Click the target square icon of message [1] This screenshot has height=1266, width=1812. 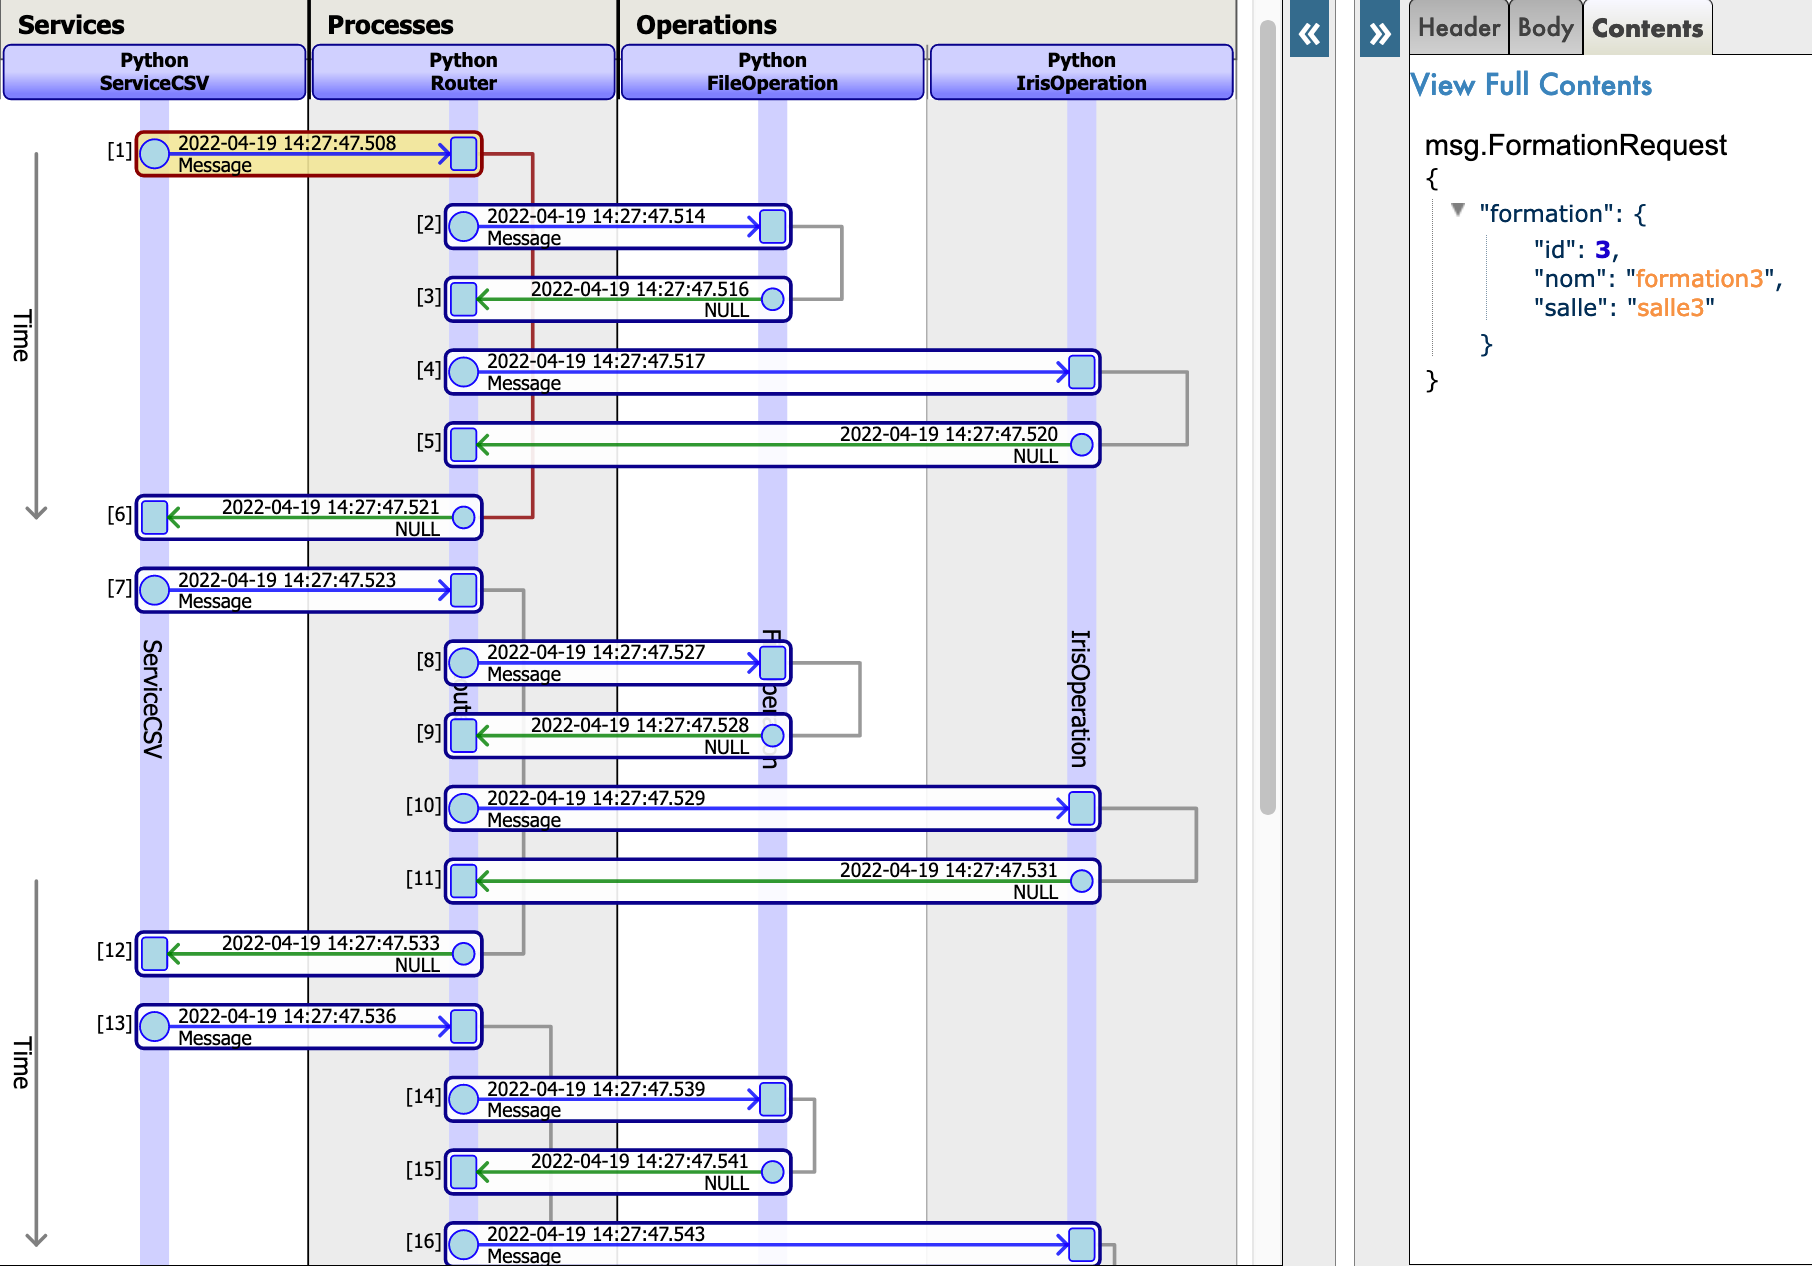[464, 154]
